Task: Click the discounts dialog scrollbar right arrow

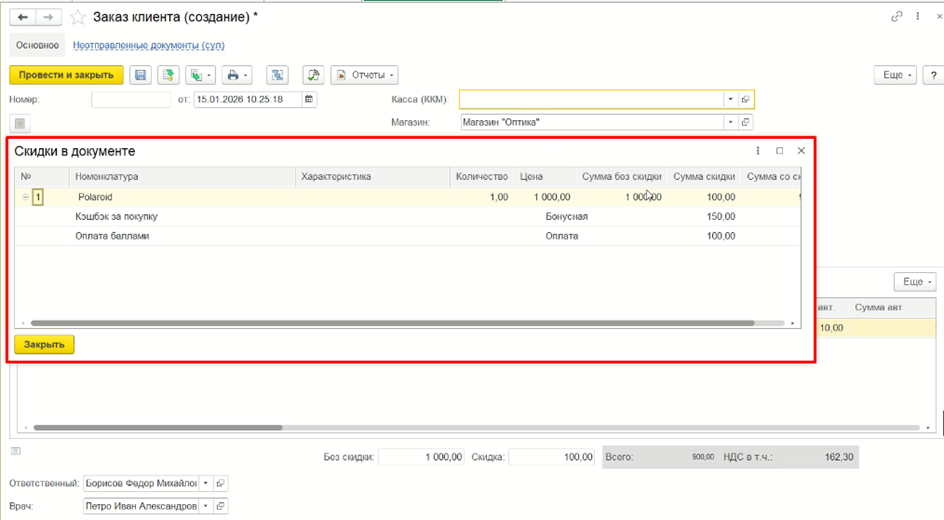Action: (x=793, y=323)
